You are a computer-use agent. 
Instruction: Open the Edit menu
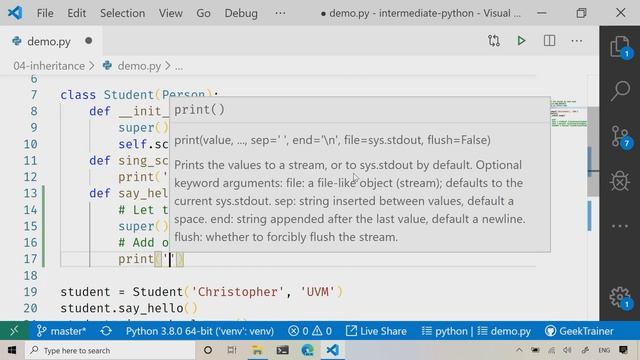[77, 13]
